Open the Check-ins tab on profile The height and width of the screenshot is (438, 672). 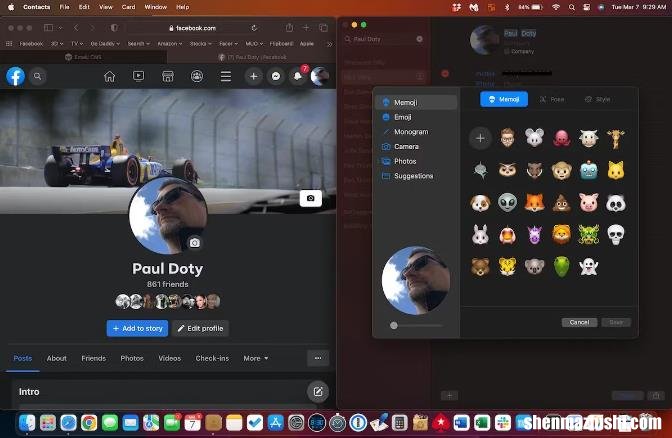pyautogui.click(x=212, y=358)
